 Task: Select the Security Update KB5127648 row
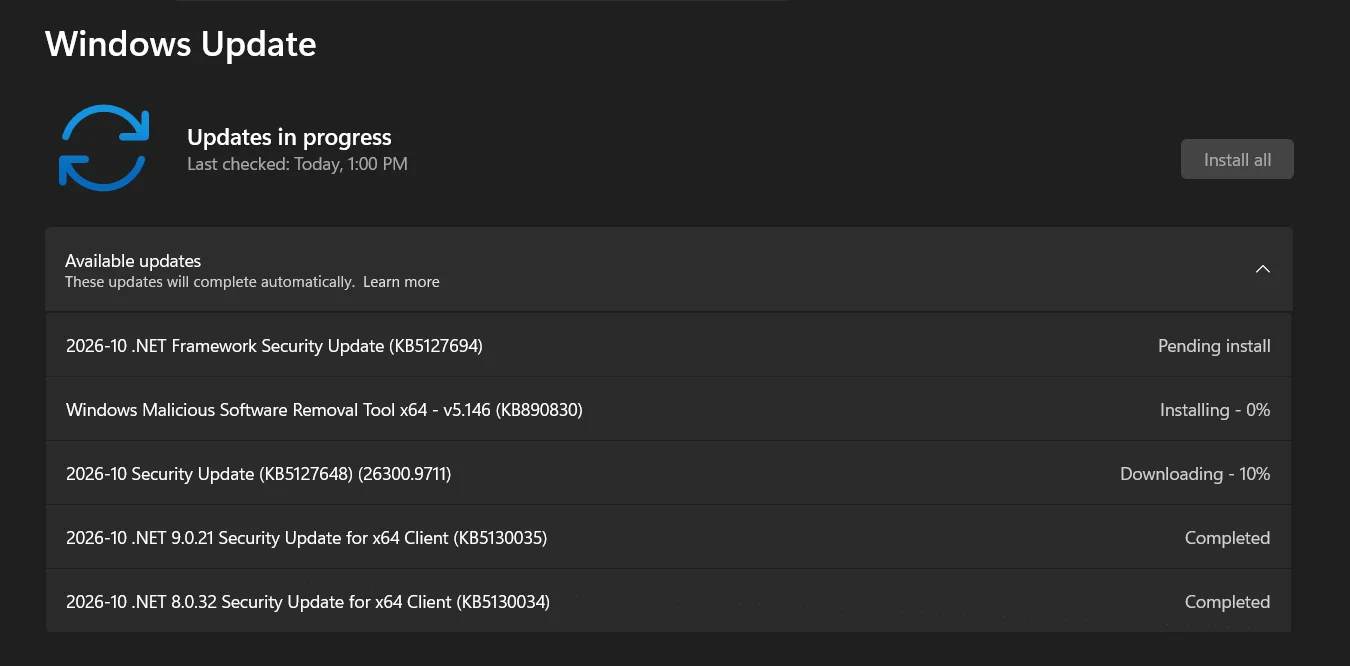click(x=668, y=473)
